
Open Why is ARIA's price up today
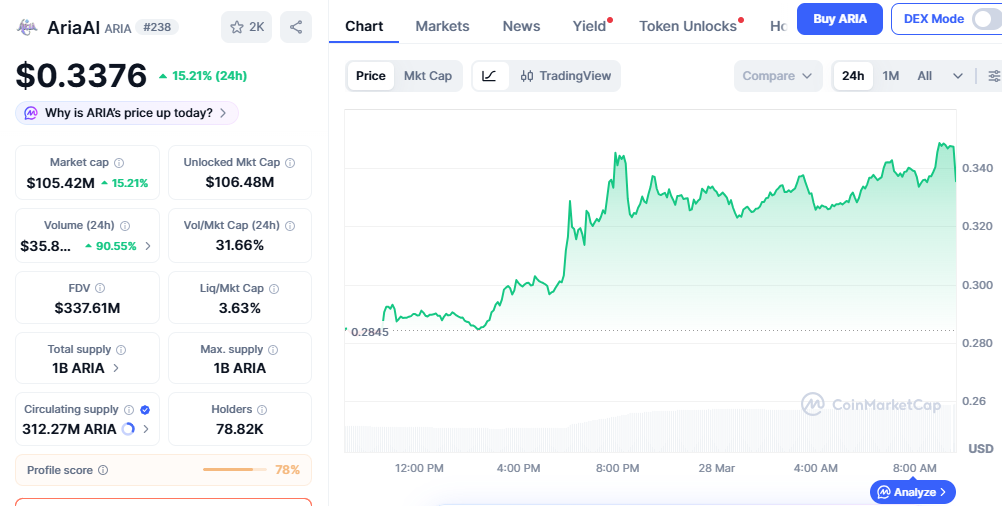(127, 113)
